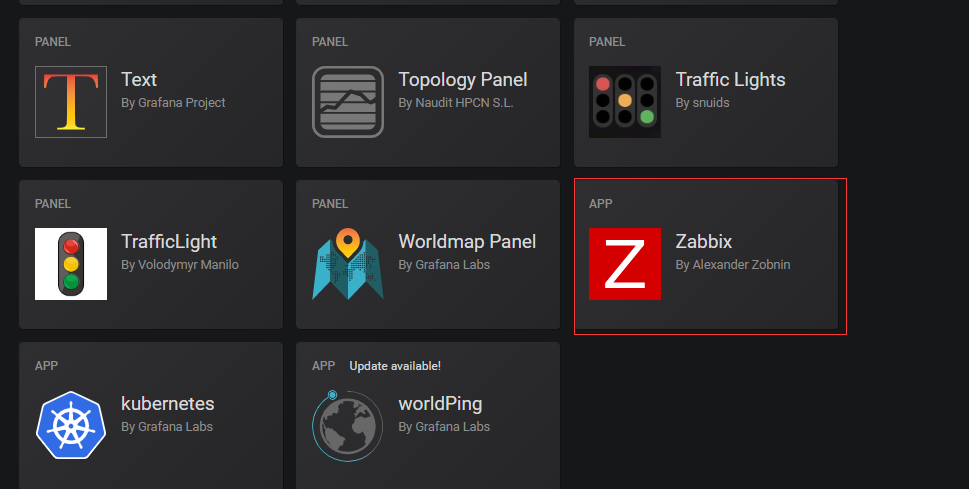The image size is (969, 489).
Task: Select the Traffic Lights plugin name
Action: pos(730,80)
